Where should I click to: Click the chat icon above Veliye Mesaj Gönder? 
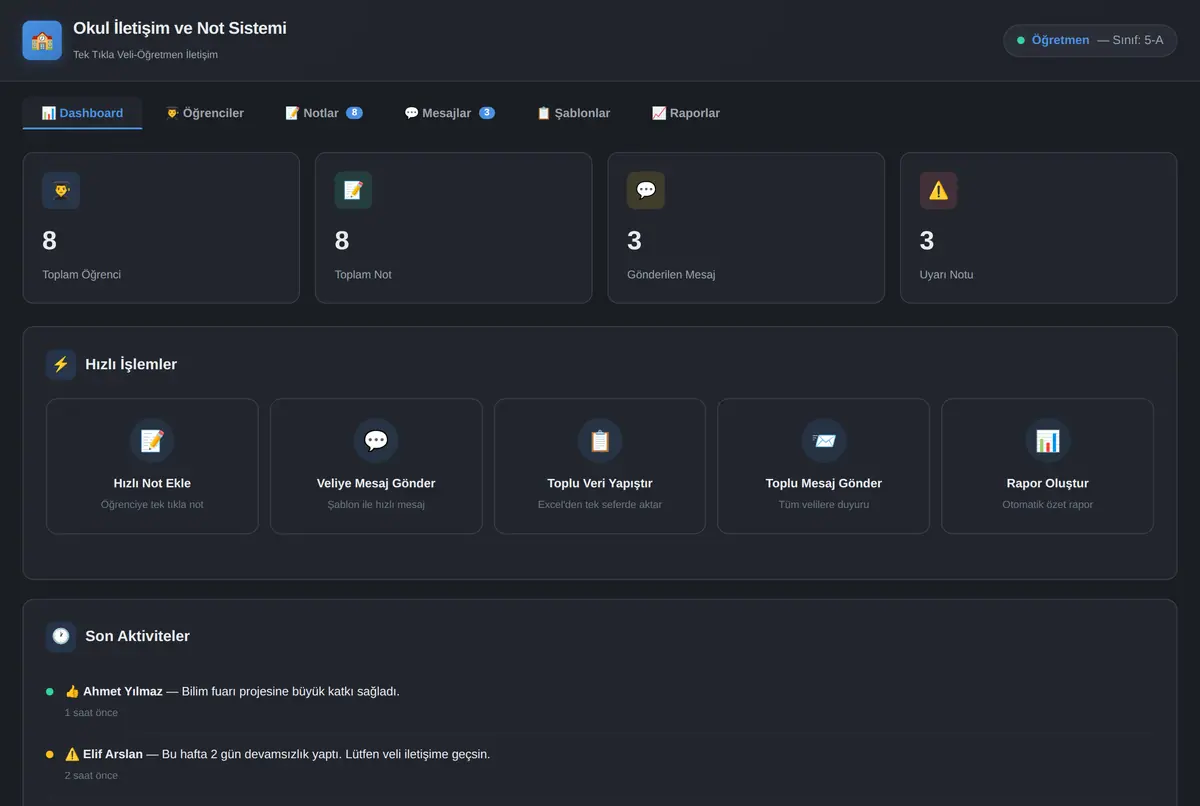pyautogui.click(x=376, y=441)
